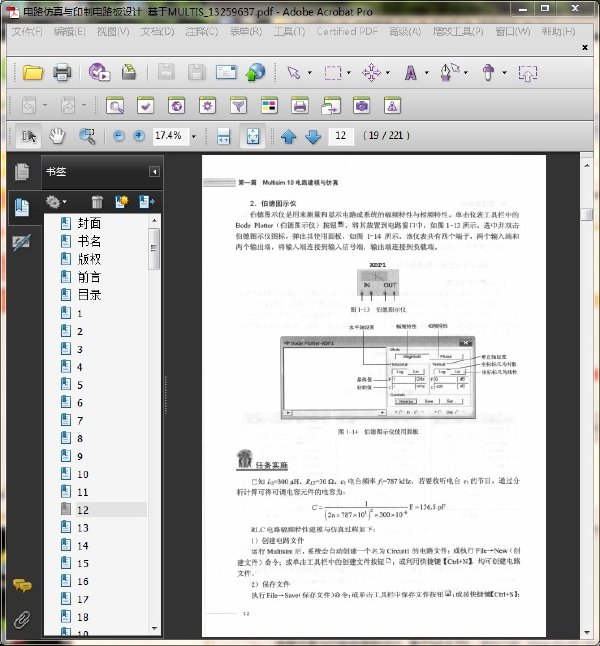This screenshot has width=600, height=646.
Task: Click the globe upload icon
Action: point(255,72)
